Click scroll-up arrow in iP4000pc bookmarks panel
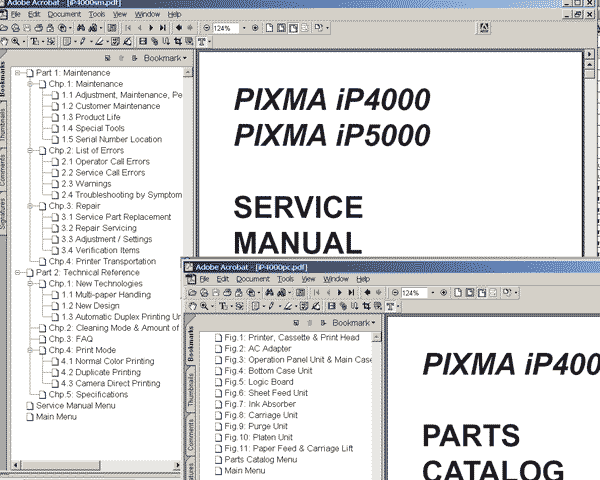This screenshot has width=600, height=480. pyautogui.click(x=376, y=337)
